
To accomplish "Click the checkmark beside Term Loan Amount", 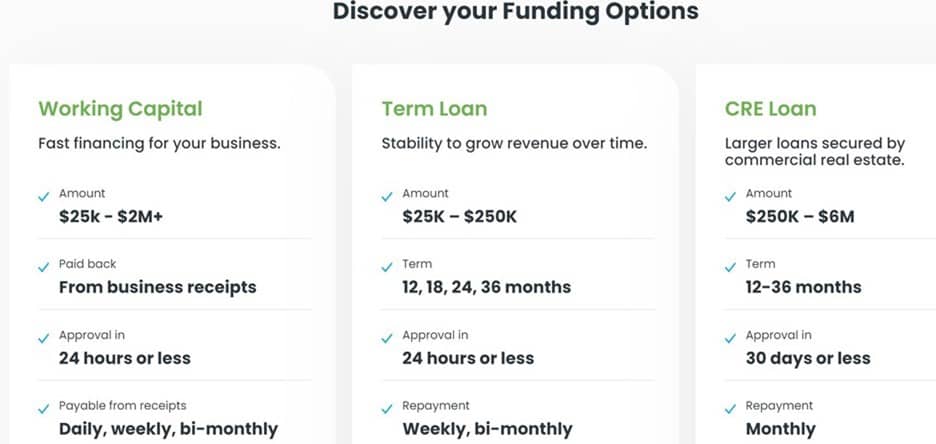I will (387, 197).
